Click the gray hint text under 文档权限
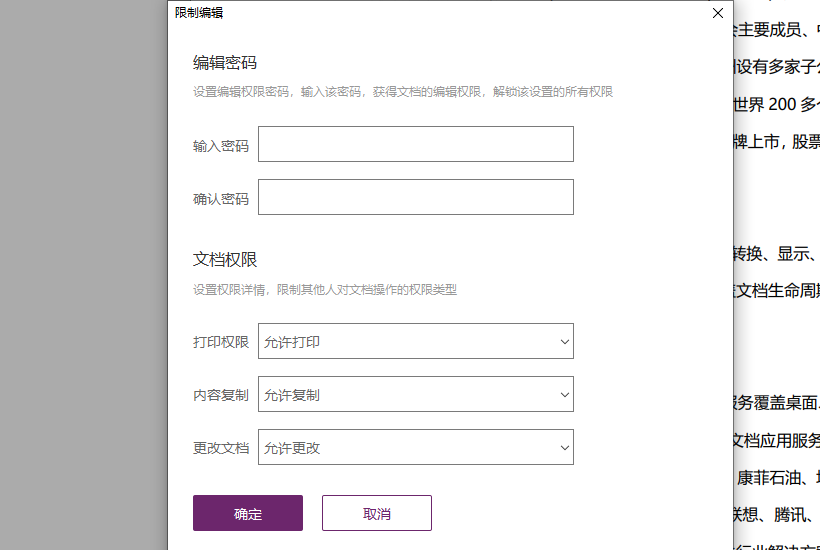820x550 pixels. tap(325, 290)
